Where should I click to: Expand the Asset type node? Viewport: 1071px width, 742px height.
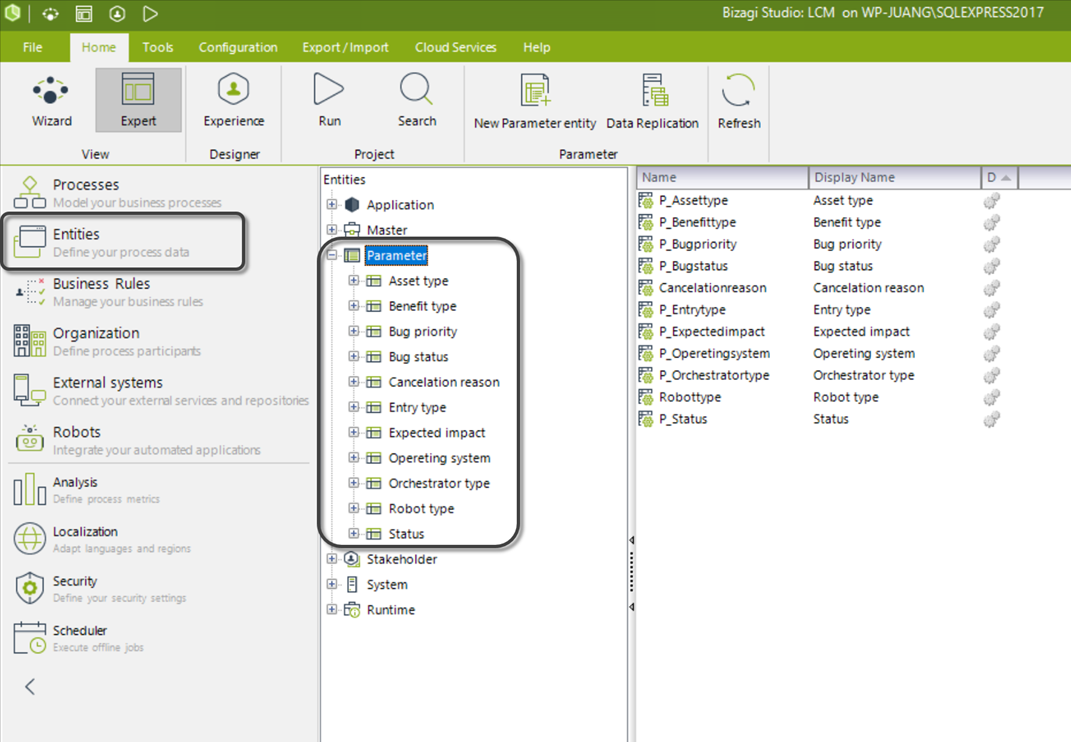[x=354, y=280]
